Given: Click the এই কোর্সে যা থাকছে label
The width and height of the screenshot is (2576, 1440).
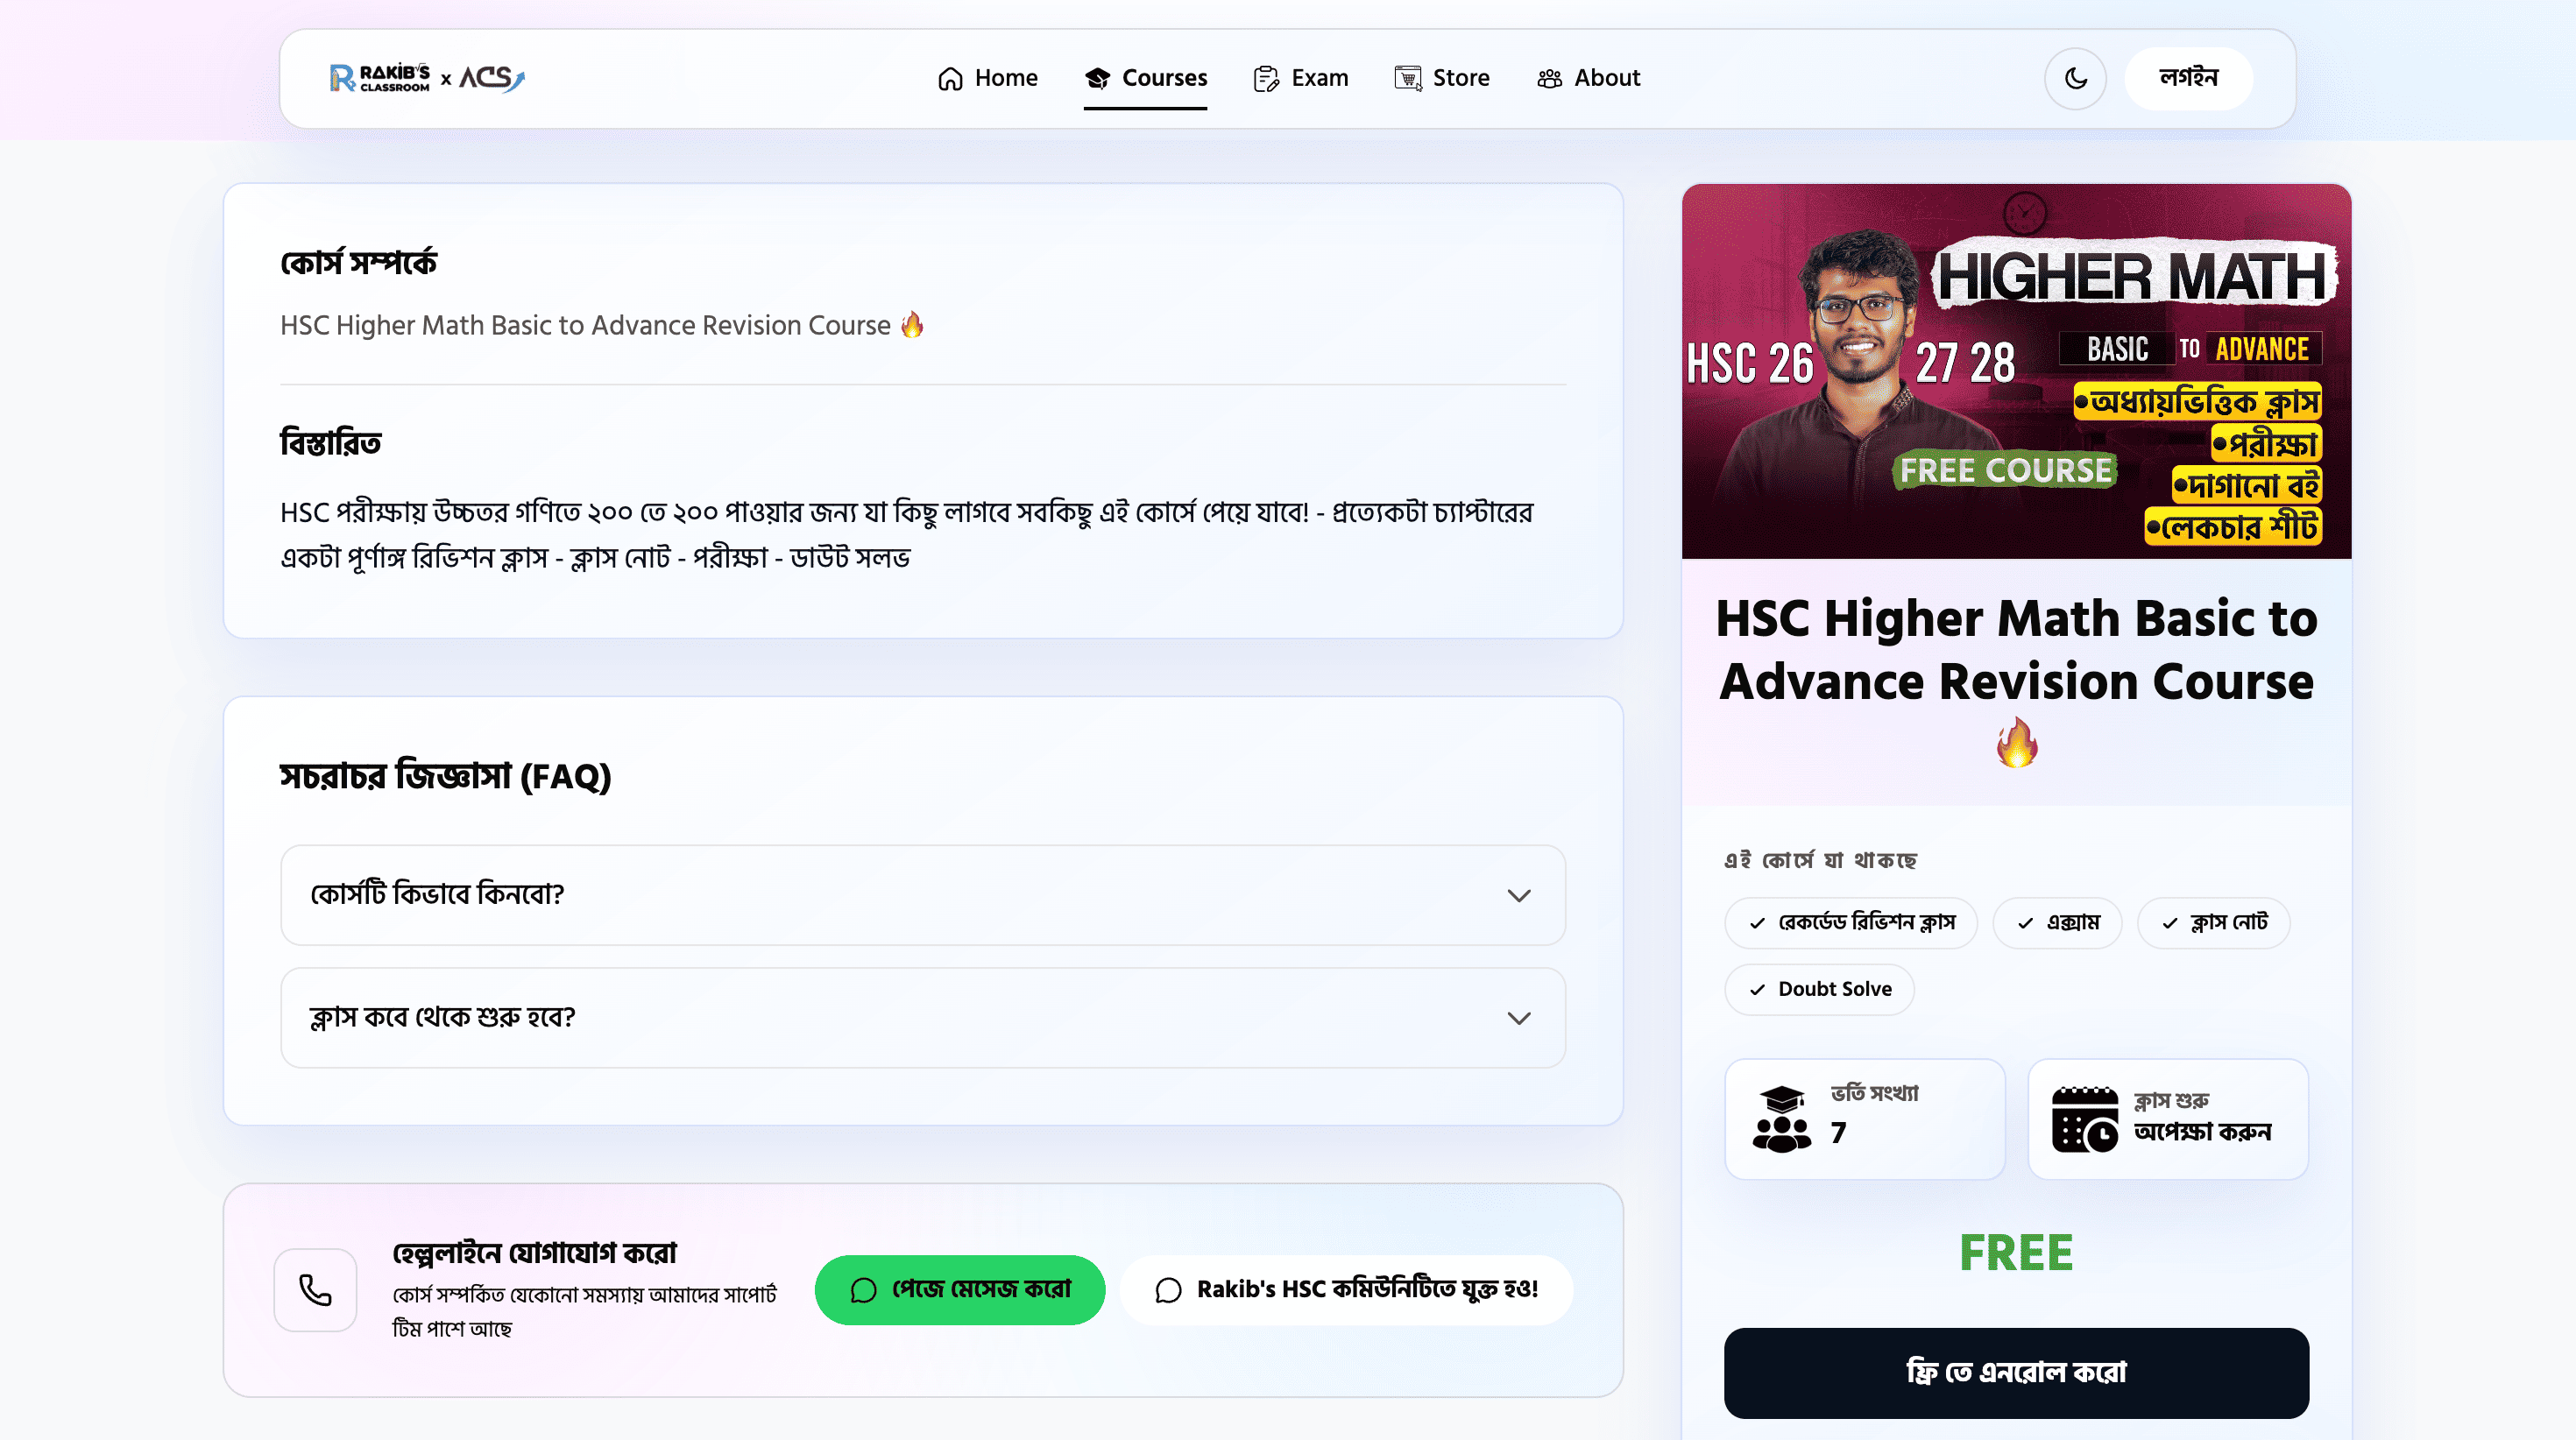Looking at the screenshot, I should click(1820, 860).
